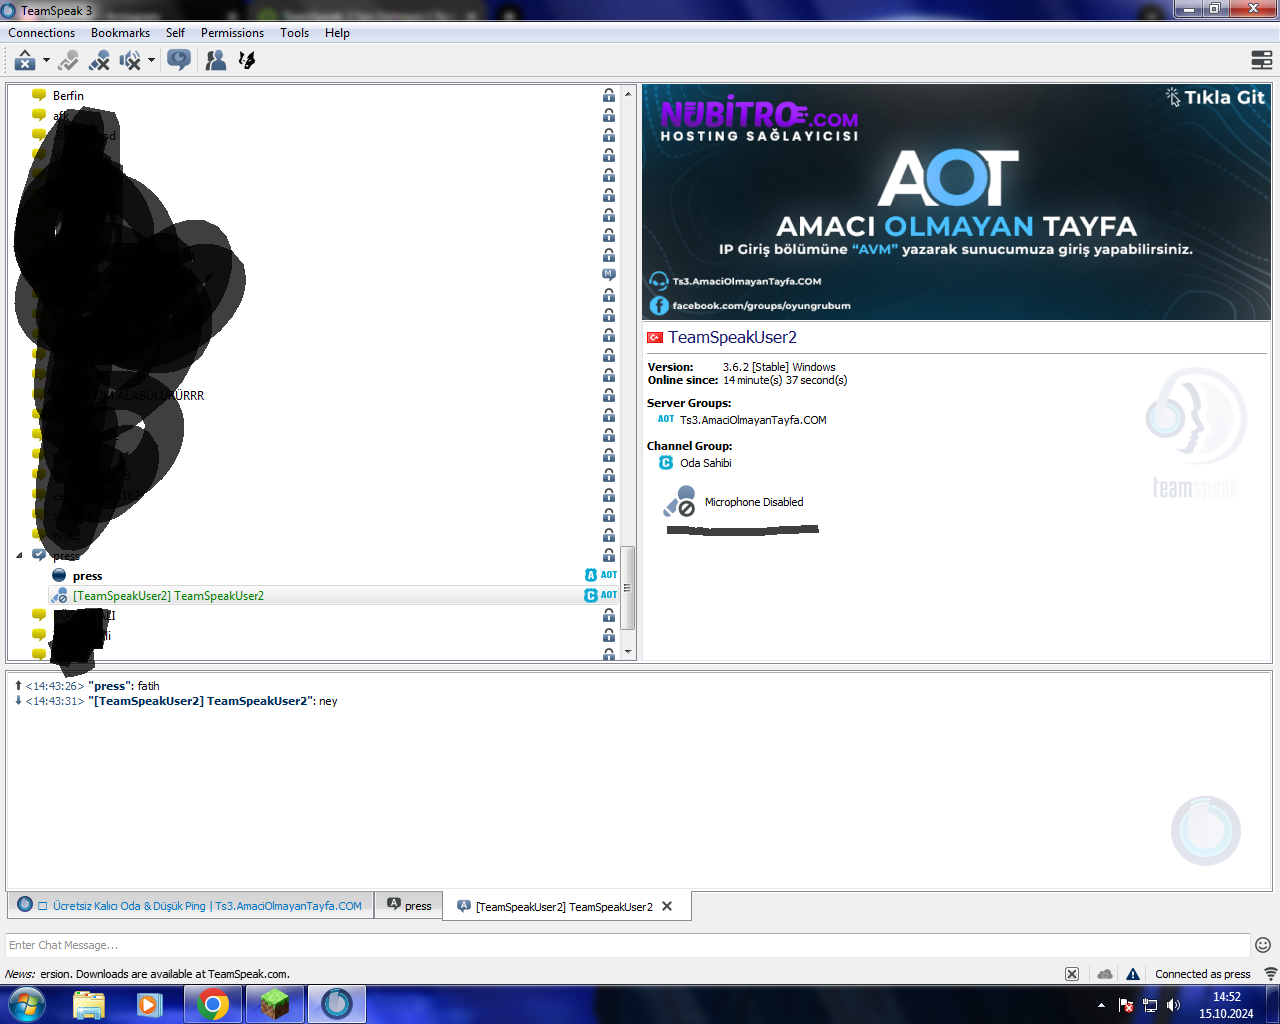1280x1024 pixels.
Task: Click the layout icon at the toolbar's right end
Action: click(x=1262, y=61)
